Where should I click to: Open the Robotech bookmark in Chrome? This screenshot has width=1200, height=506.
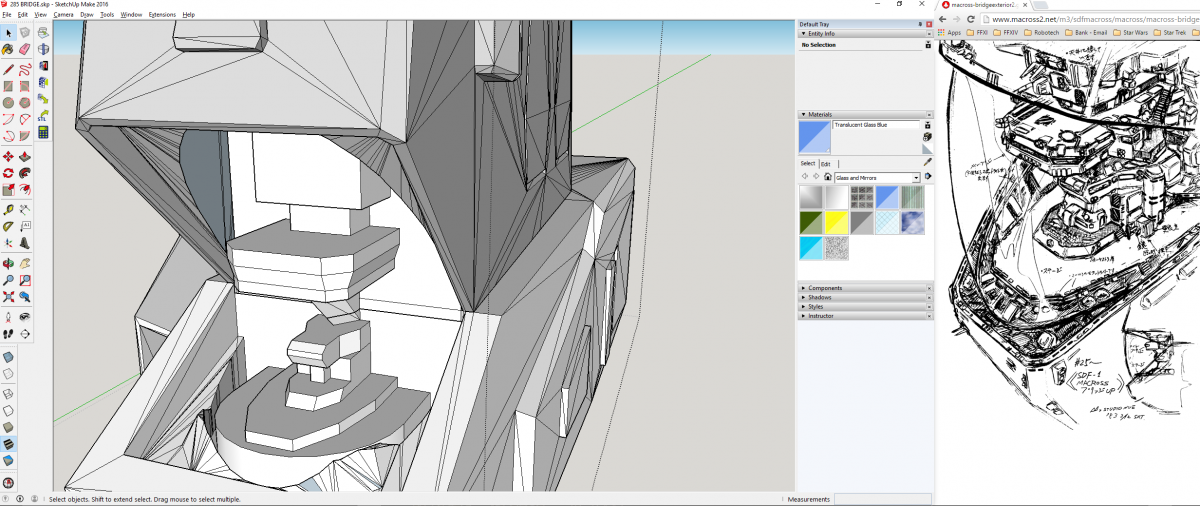click(1040, 32)
